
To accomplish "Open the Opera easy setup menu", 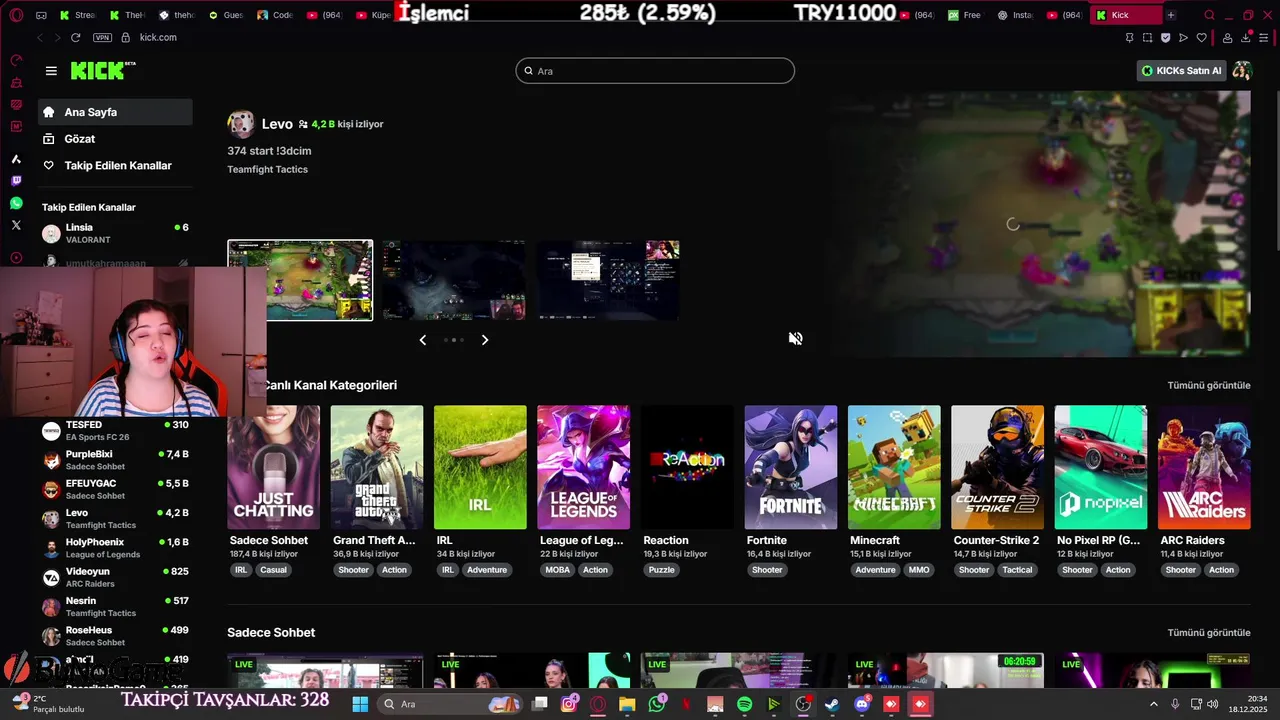I will pyautogui.click(x=1264, y=37).
